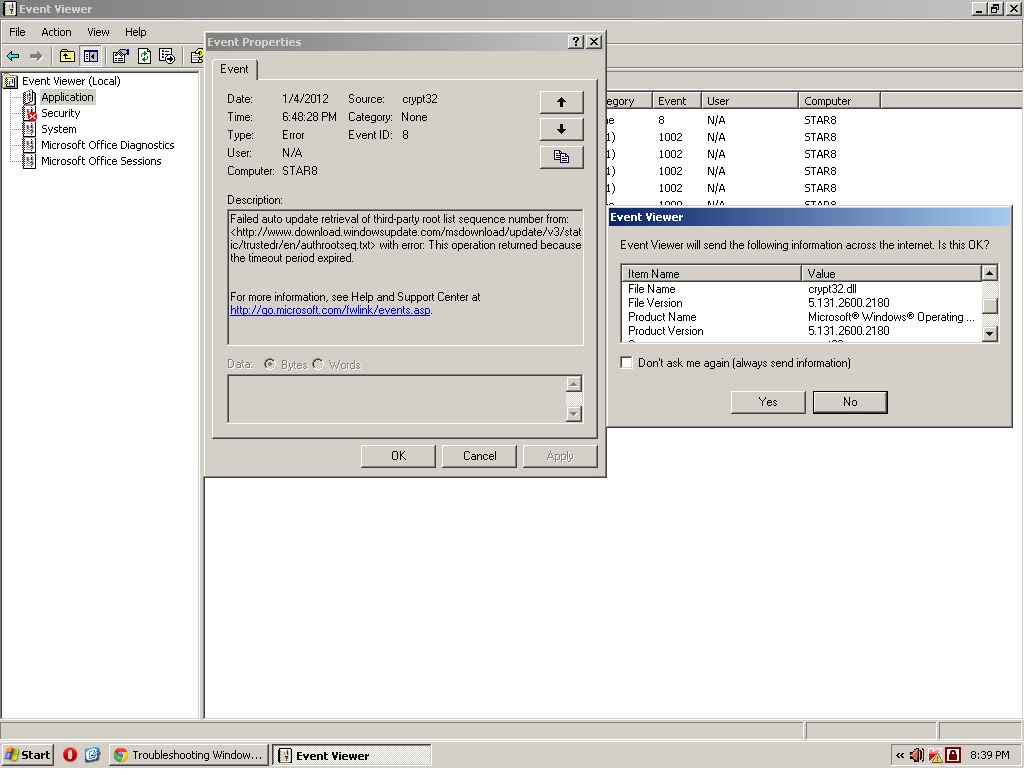The width and height of the screenshot is (1030, 775).
Task: Open the Action menu
Action: (56, 32)
